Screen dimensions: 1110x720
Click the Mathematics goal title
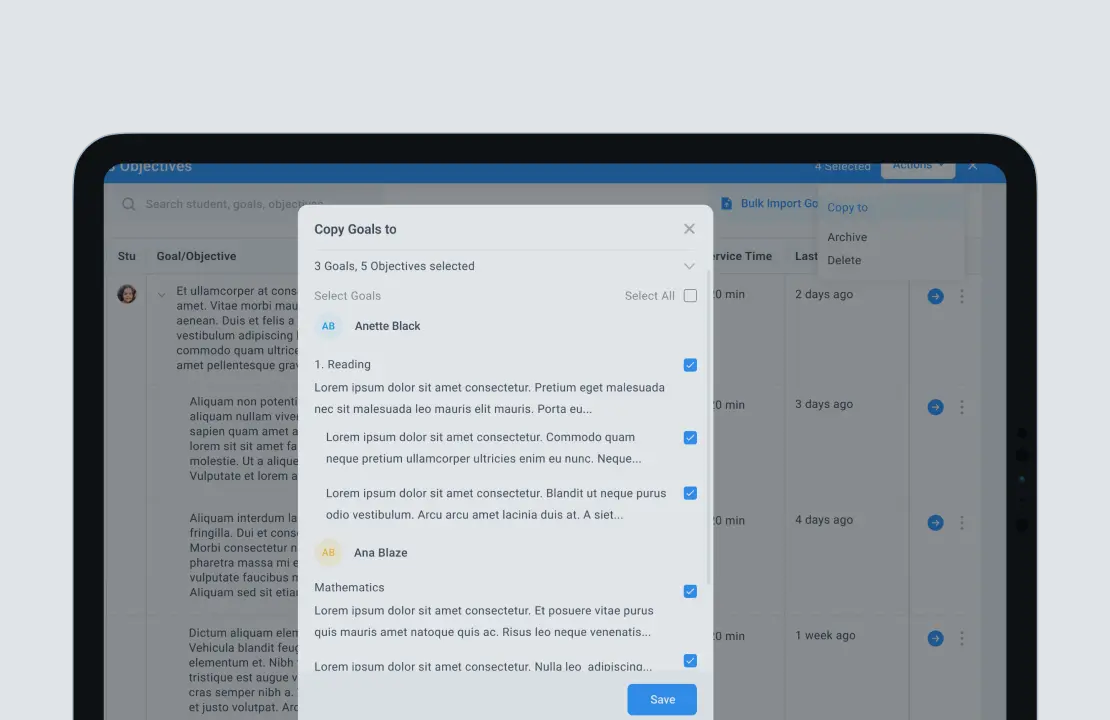(349, 588)
